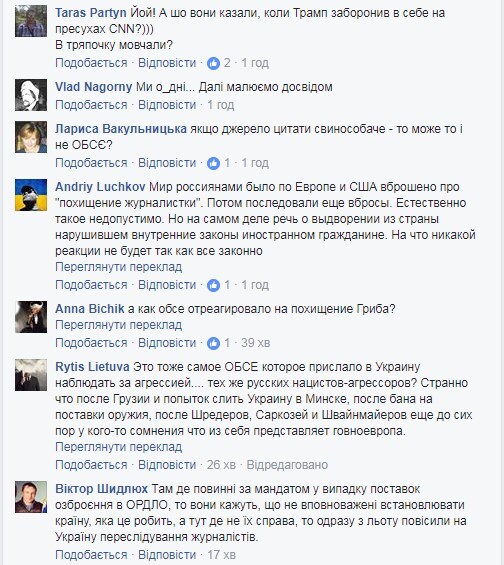Image resolution: width=504 pixels, height=565 pixels.
Task: Show edit history via Відредаговано label
Action: pos(287,465)
